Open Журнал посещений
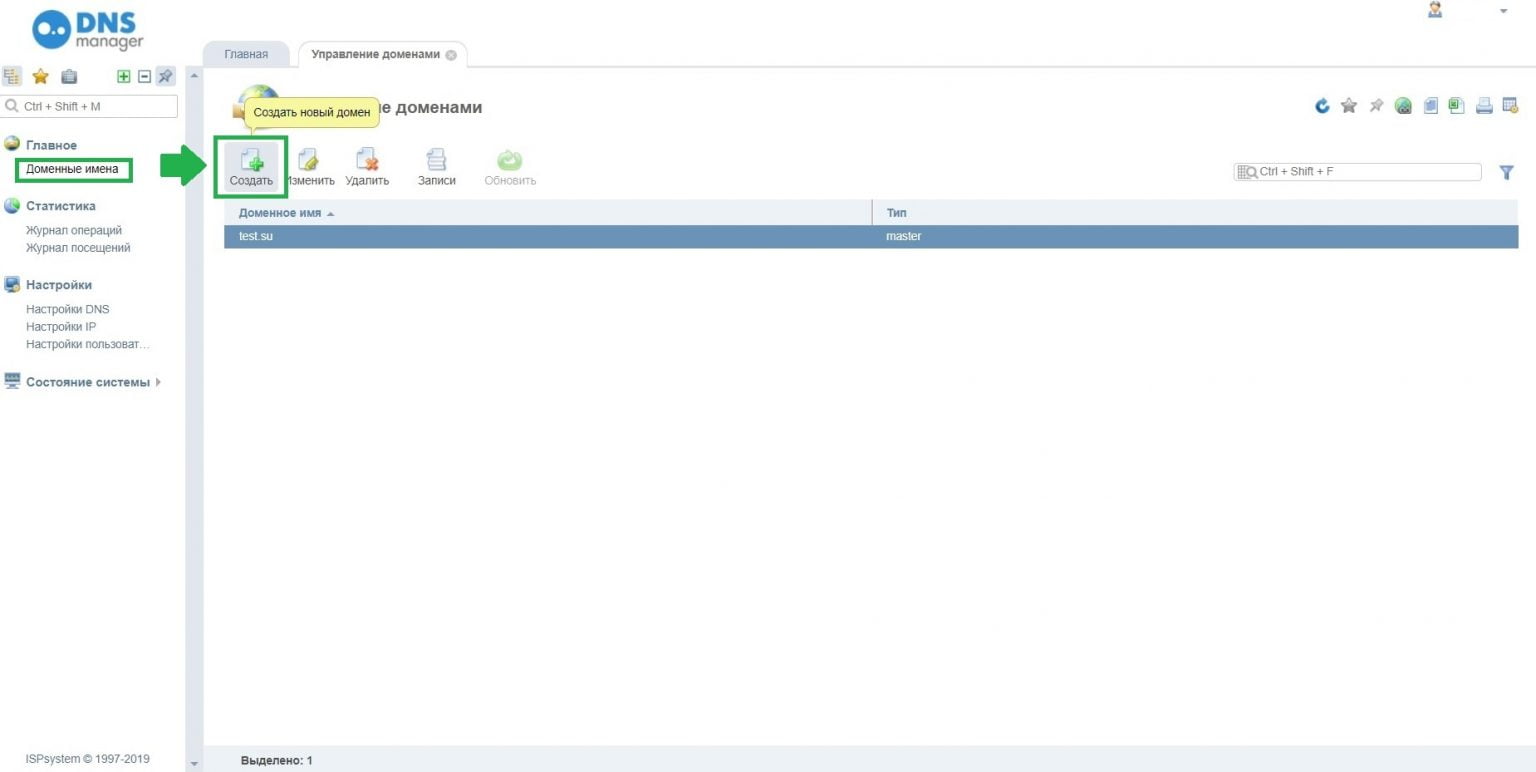Image resolution: width=1536 pixels, height=772 pixels. point(78,248)
